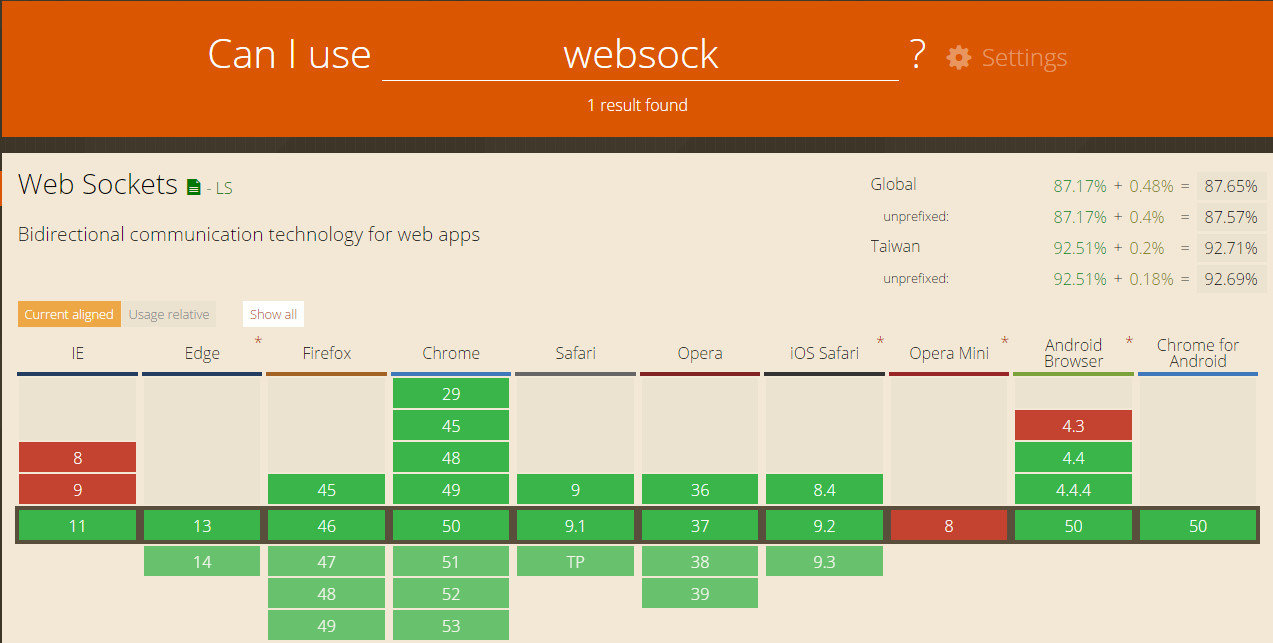Open the Web Sockets feature title link
Image resolution: width=1273 pixels, height=643 pixels.
point(98,185)
